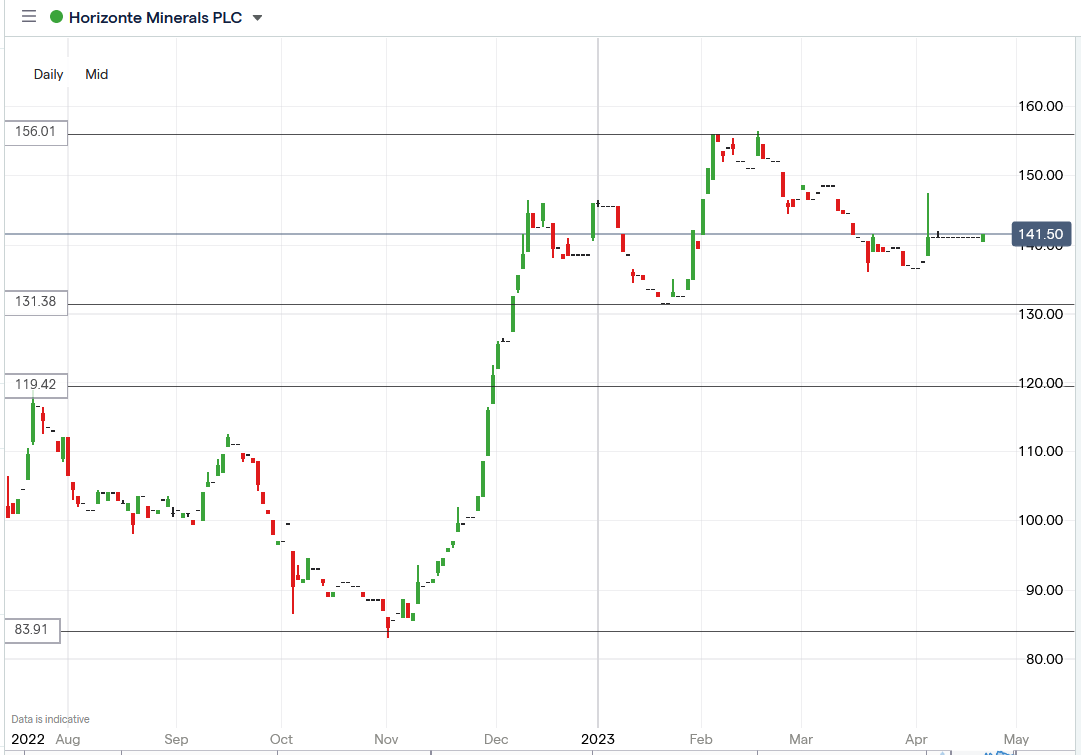Click the Sep label on time axis
The width and height of the screenshot is (1081, 755).
click(176, 740)
